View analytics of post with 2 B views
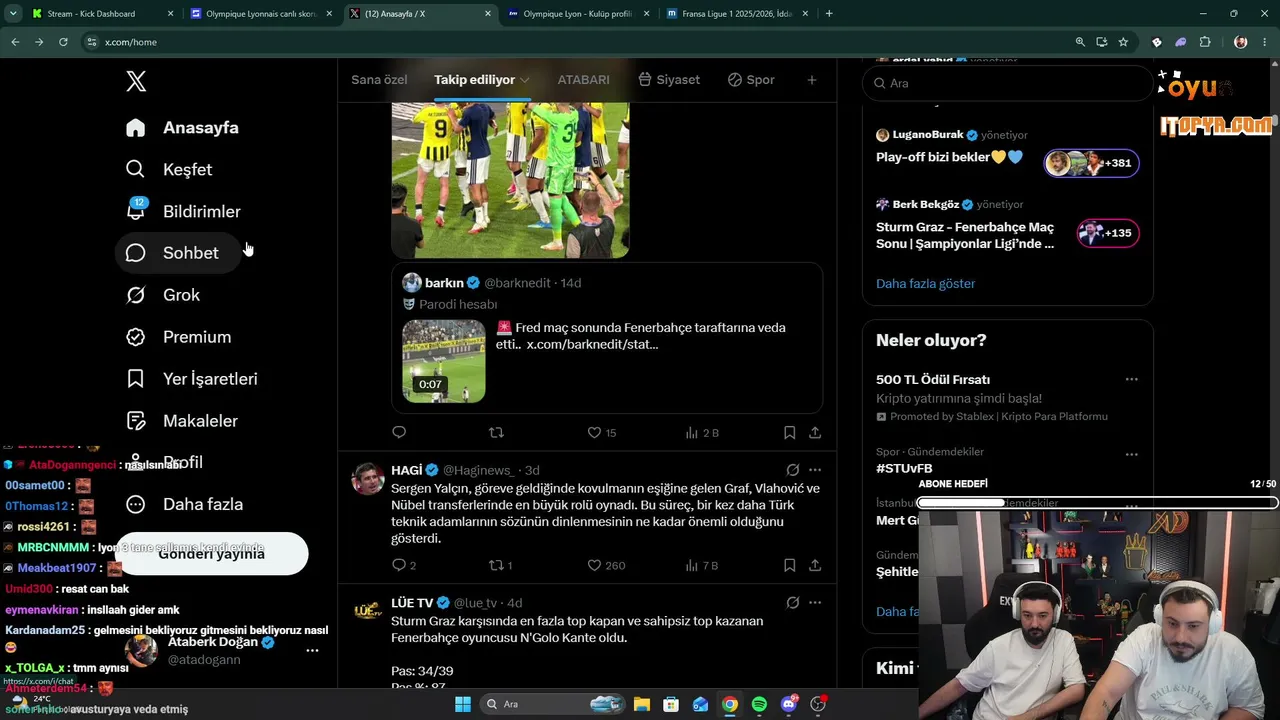Viewport: 1280px width, 720px height. [x=702, y=433]
